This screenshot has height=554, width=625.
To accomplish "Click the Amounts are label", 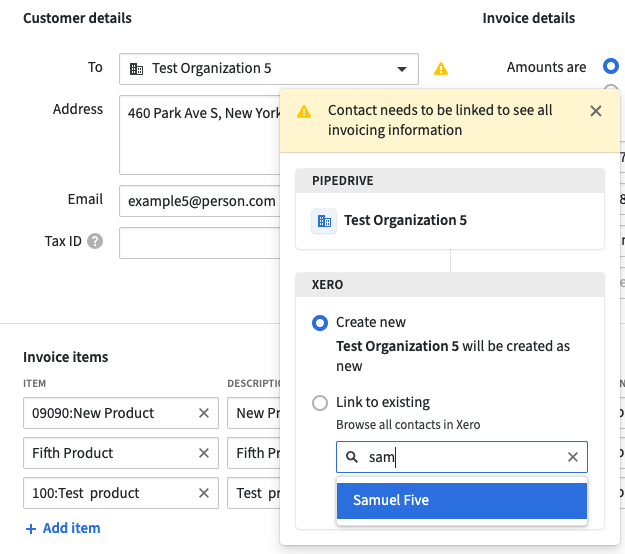I will (x=546, y=67).
